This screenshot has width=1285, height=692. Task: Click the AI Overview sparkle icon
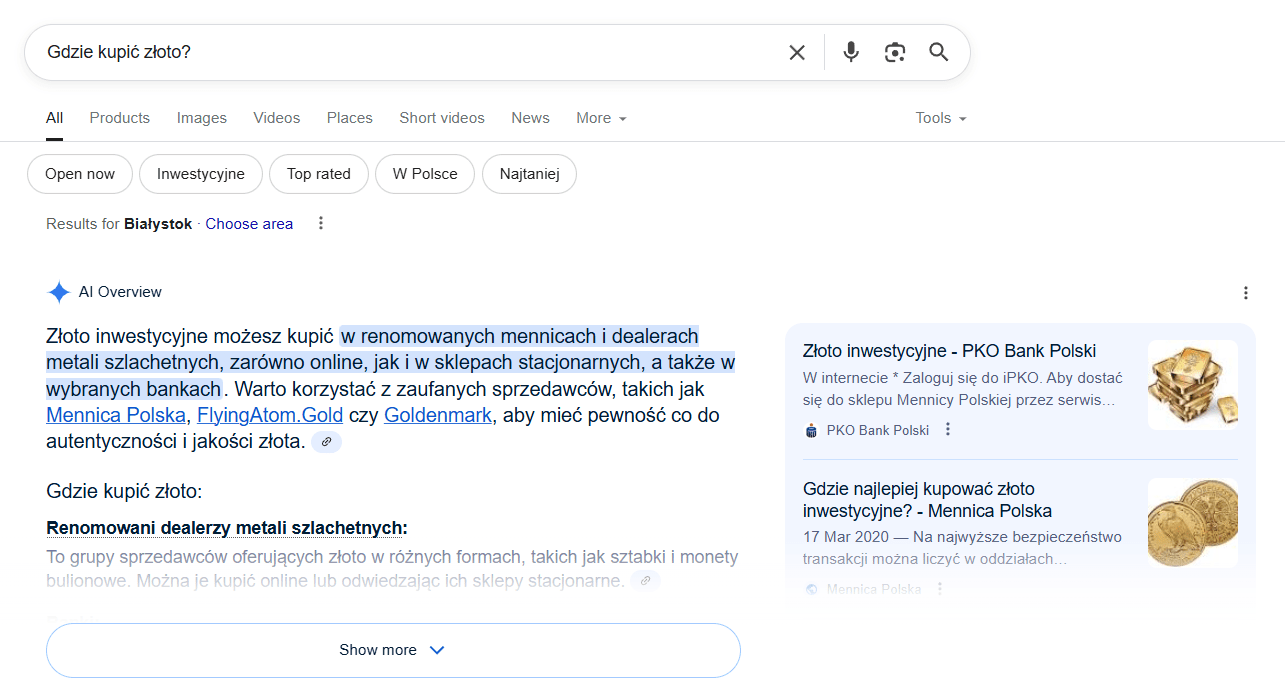[58, 292]
